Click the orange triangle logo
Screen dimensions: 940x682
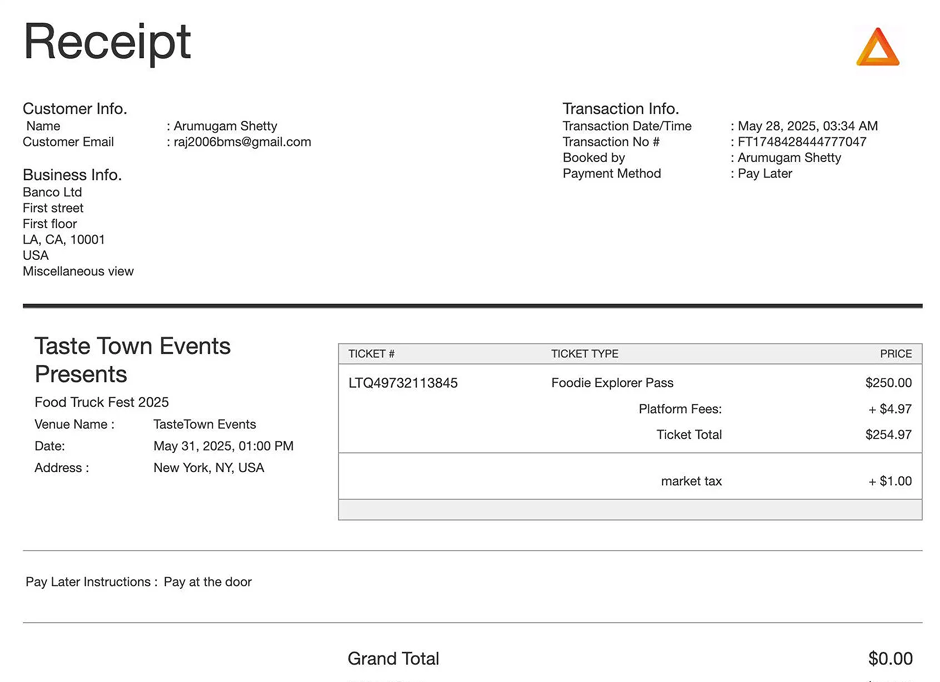click(x=877, y=47)
